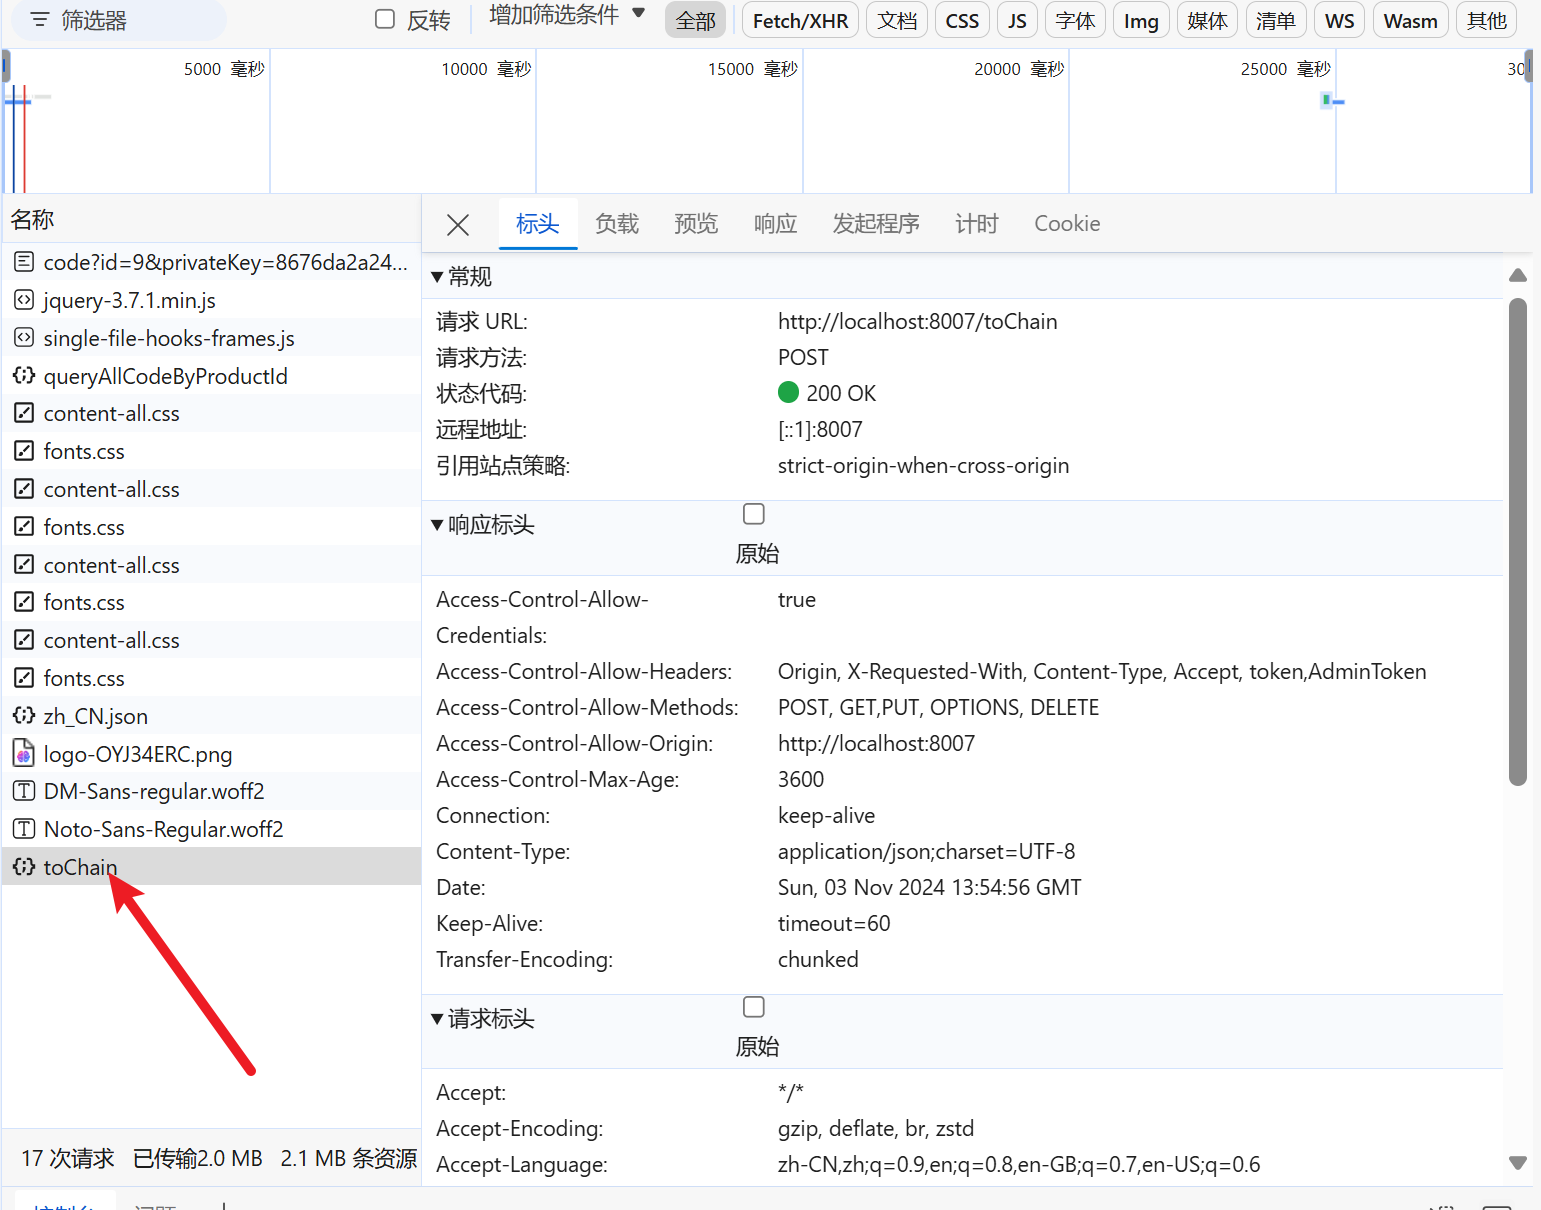The width and height of the screenshot is (1541, 1210).
Task: Filter requests by Wasm
Action: pyautogui.click(x=1410, y=20)
